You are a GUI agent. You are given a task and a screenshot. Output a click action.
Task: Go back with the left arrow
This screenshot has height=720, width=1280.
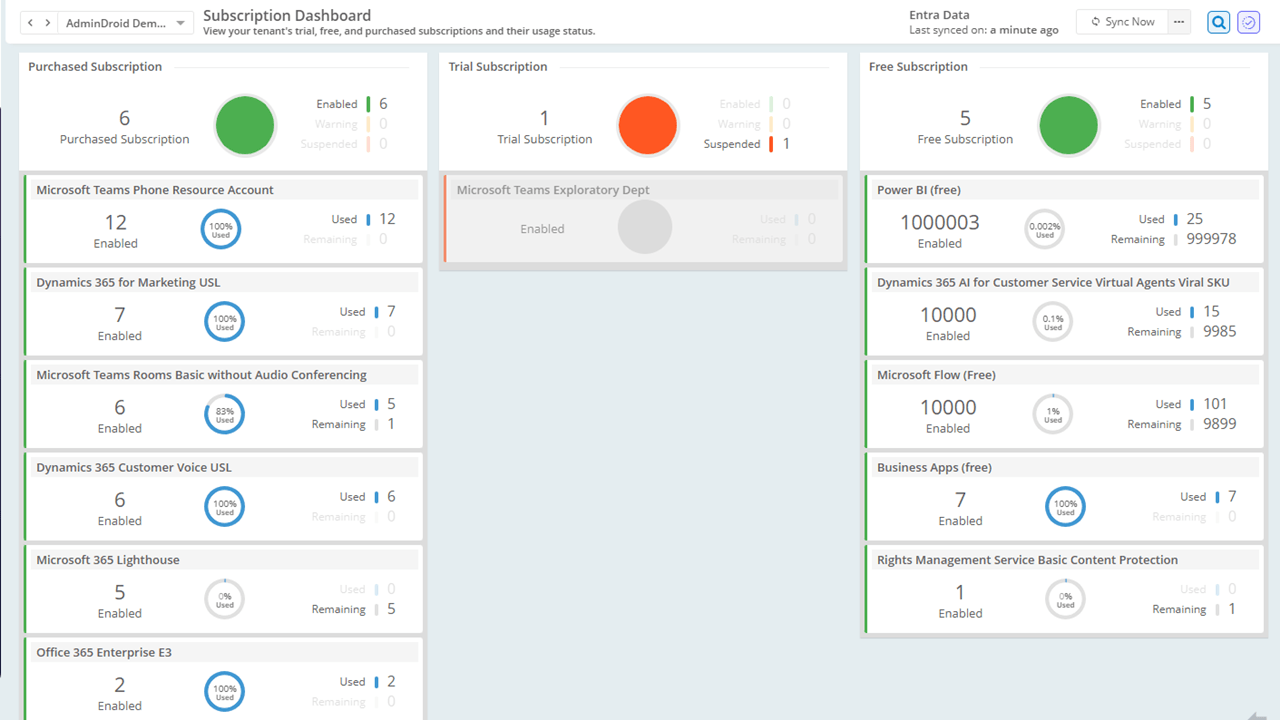point(31,23)
